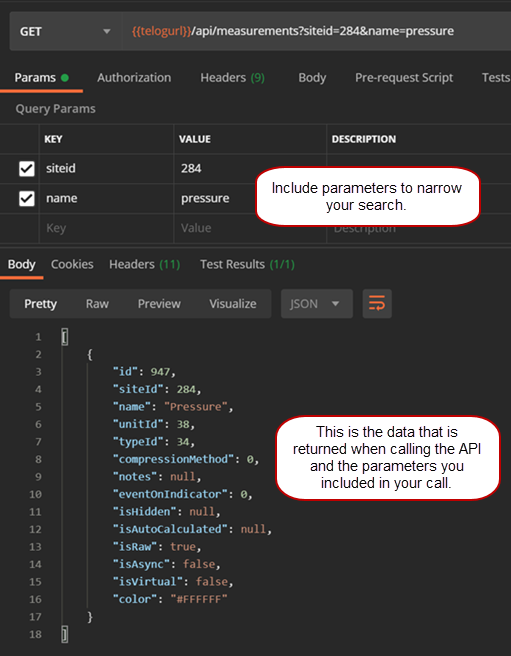Click the 284 value cell
511x656 pixels.
(250, 169)
